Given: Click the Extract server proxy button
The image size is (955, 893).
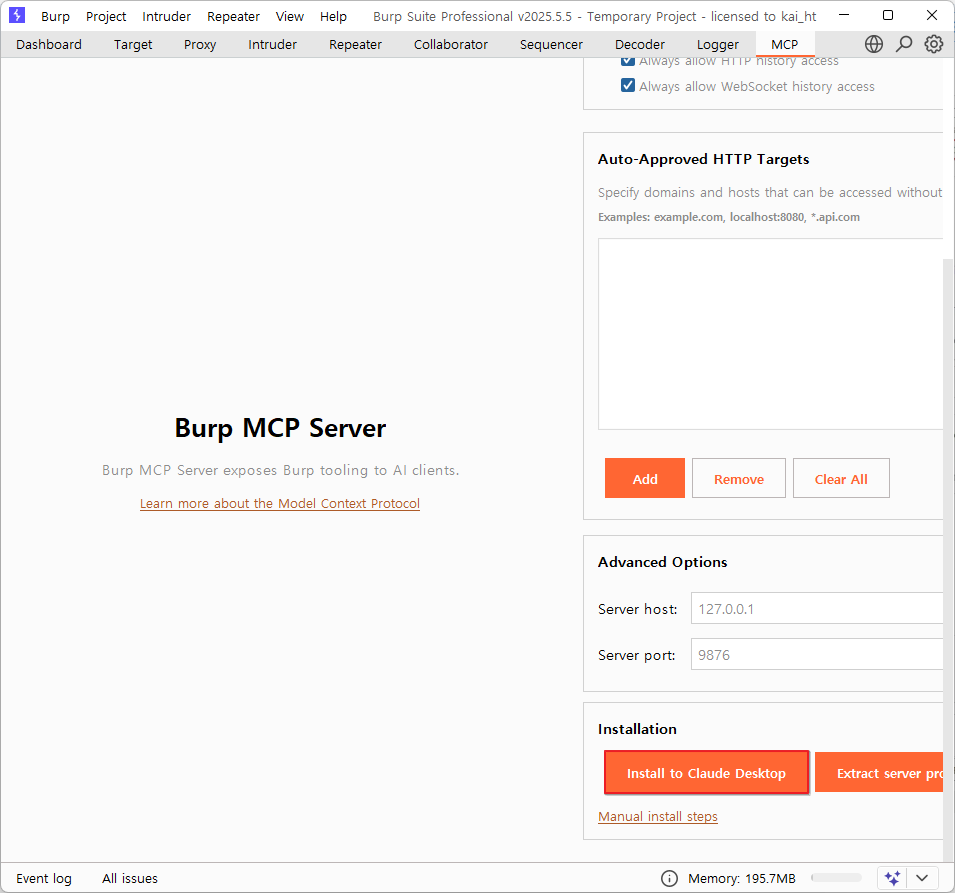Looking at the screenshot, I should [x=879, y=772].
